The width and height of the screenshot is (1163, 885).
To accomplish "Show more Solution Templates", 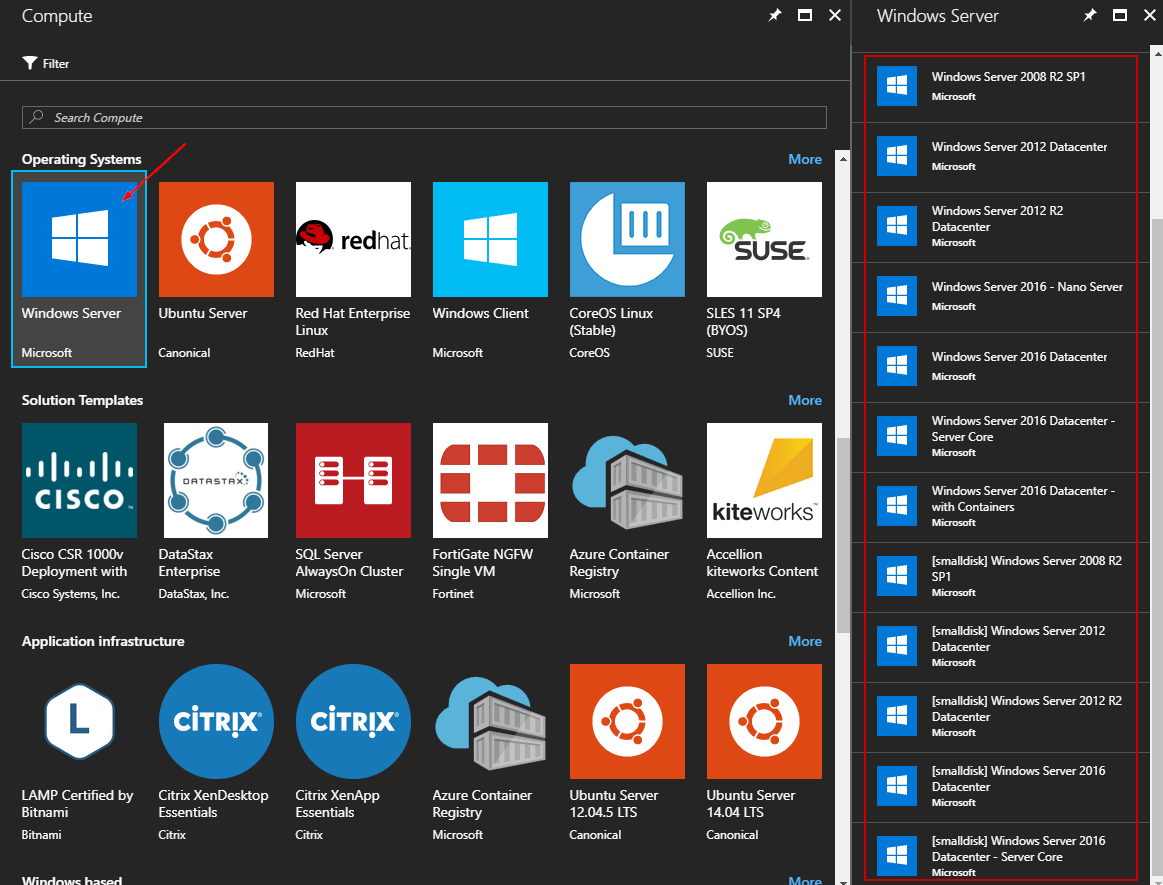I will pos(805,401).
